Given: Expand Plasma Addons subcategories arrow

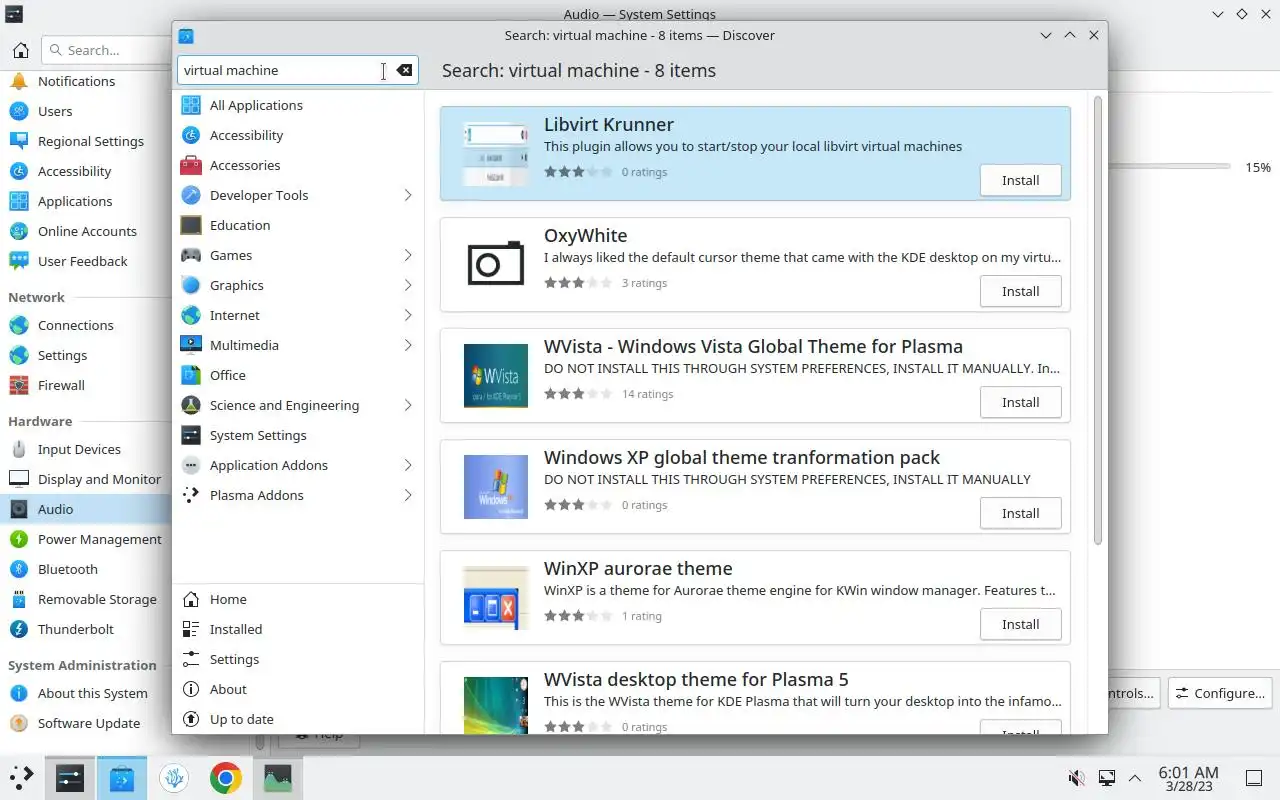Looking at the screenshot, I should coord(407,495).
